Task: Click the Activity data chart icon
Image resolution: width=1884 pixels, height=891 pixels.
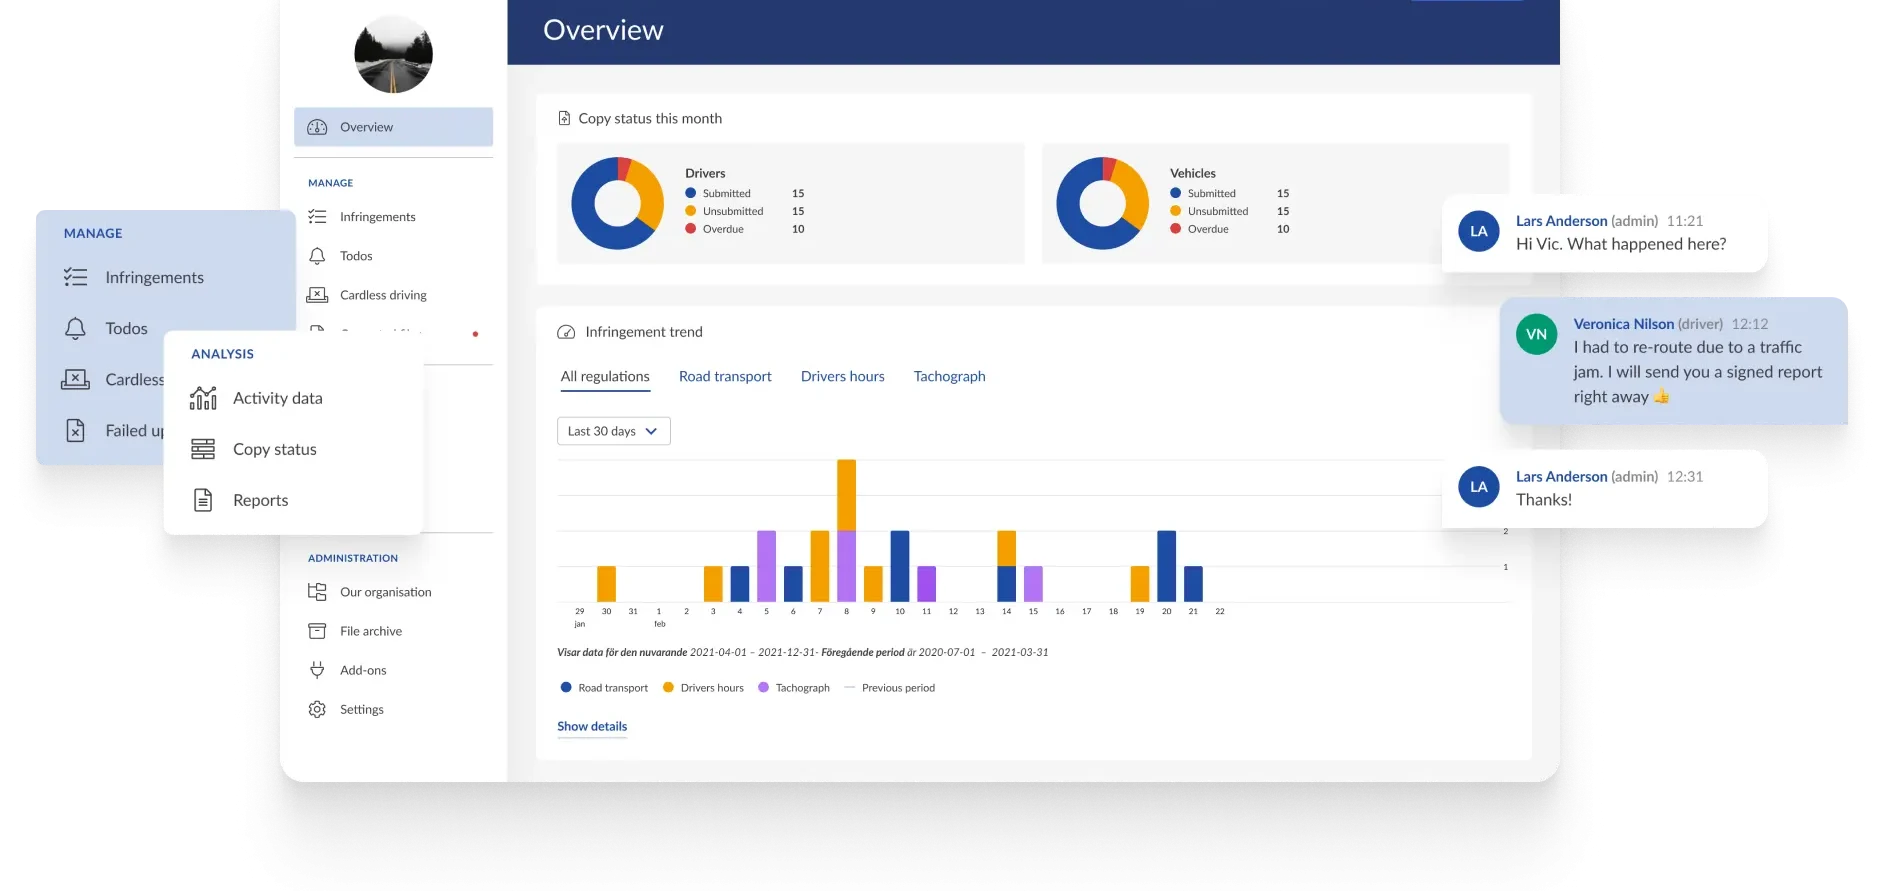Action: tap(203, 398)
